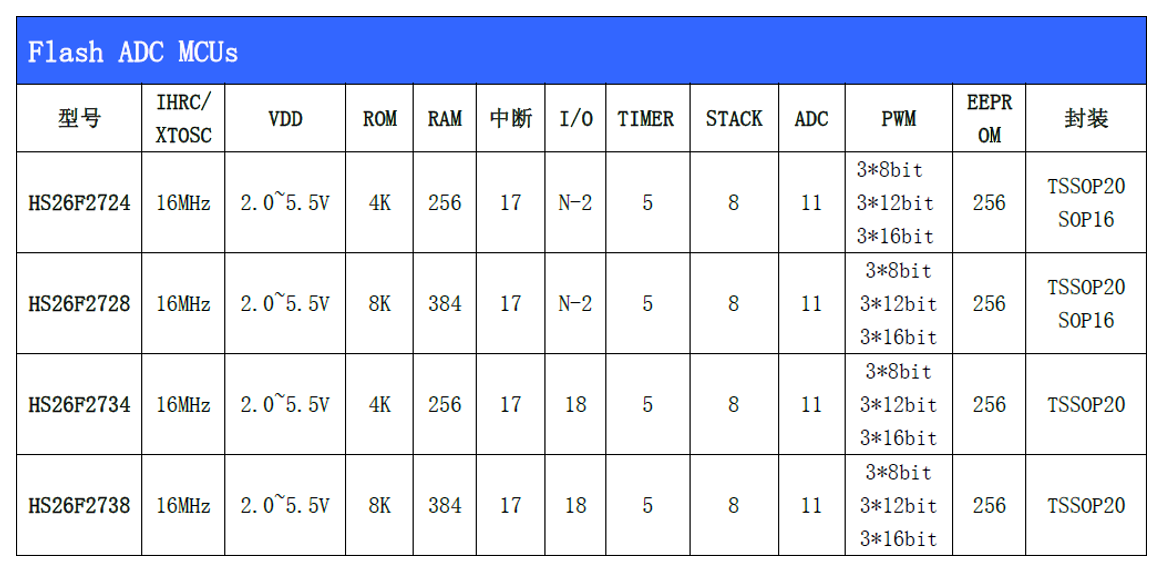Select the PWM column header
This screenshot has width=1167, height=575.
click(x=898, y=119)
